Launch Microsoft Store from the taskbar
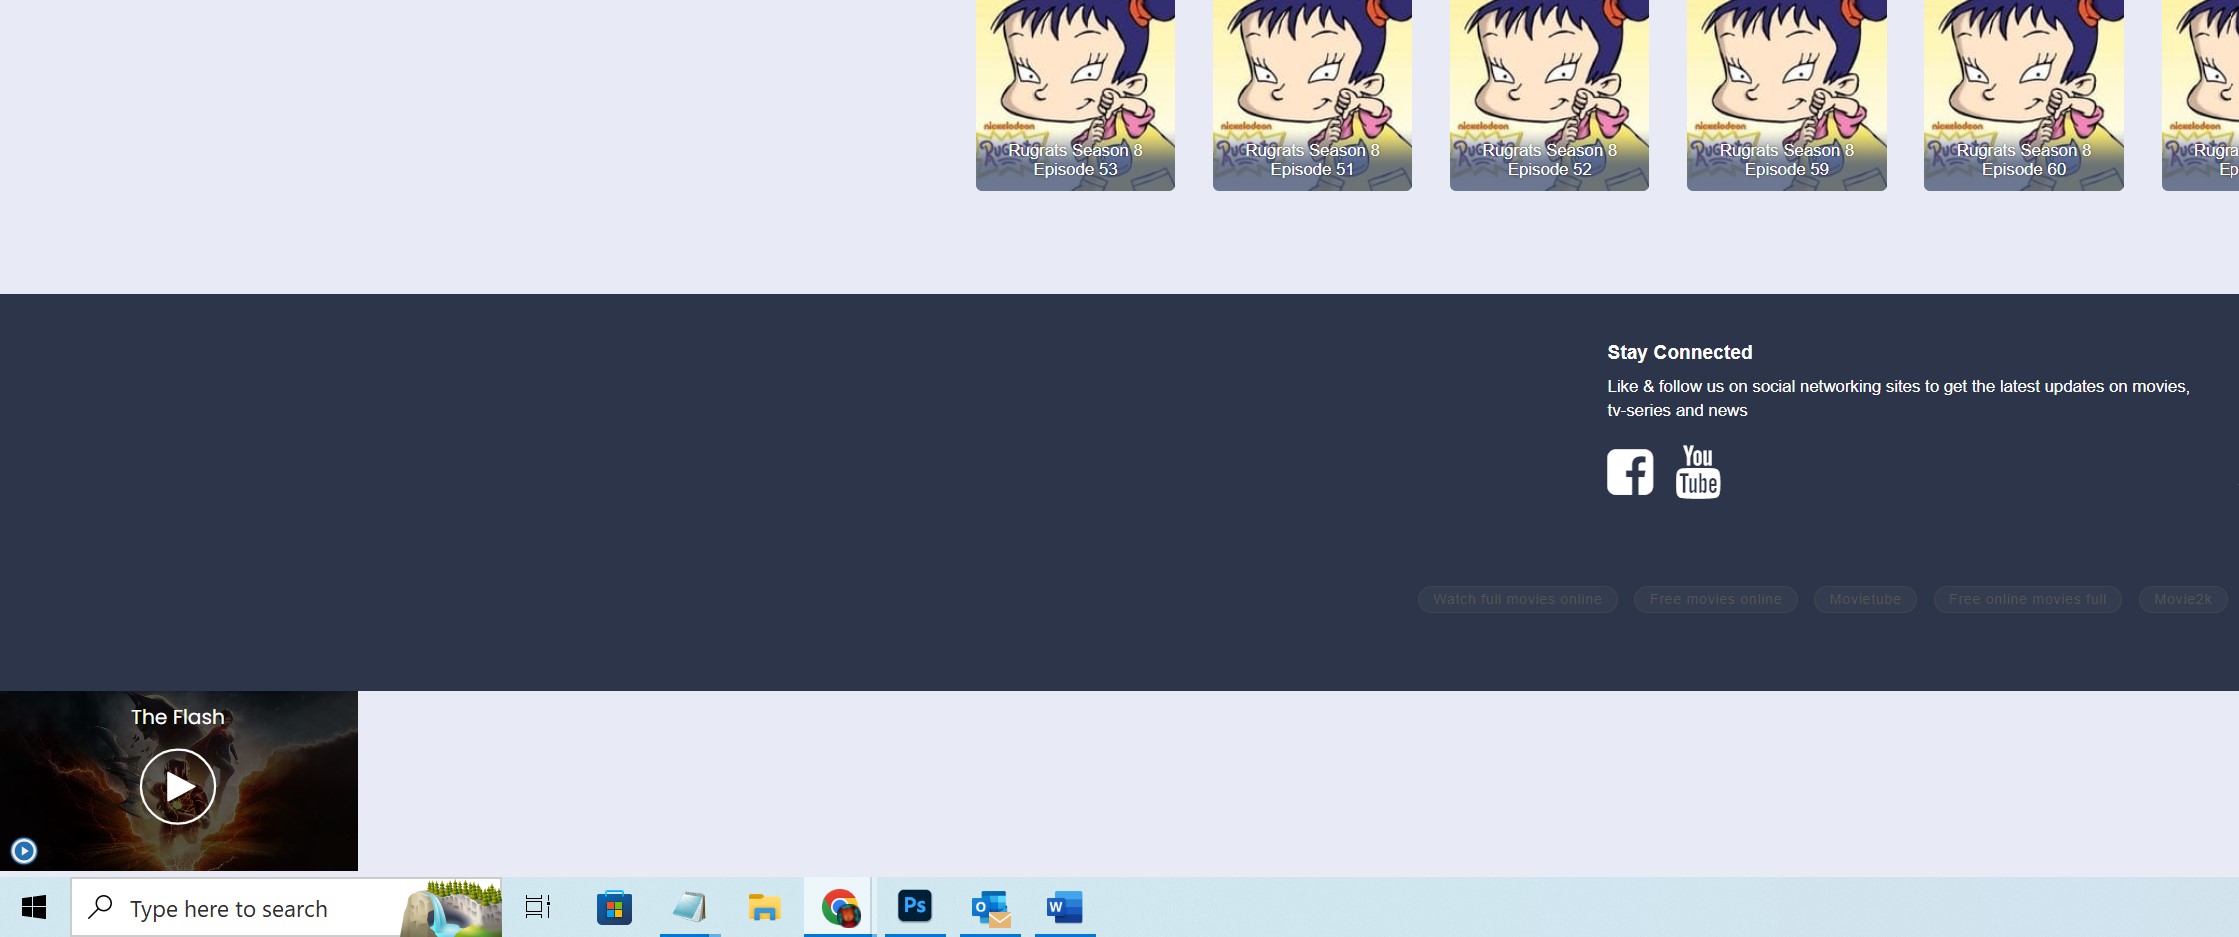2239x937 pixels. coord(614,908)
